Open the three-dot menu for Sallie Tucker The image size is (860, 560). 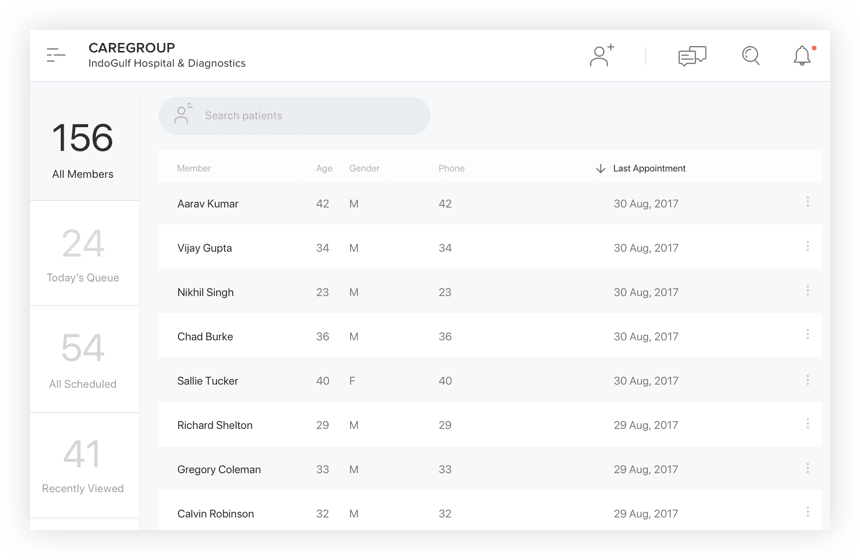tap(807, 380)
